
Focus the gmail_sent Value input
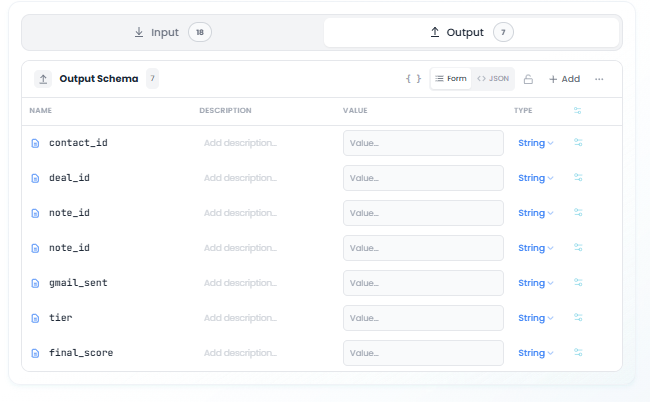(x=423, y=283)
